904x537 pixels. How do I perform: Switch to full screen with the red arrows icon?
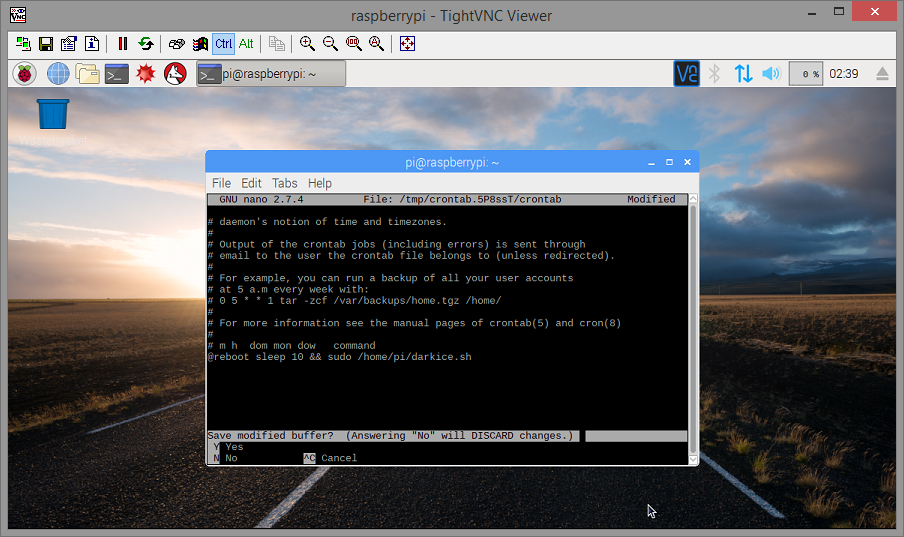pos(407,44)
